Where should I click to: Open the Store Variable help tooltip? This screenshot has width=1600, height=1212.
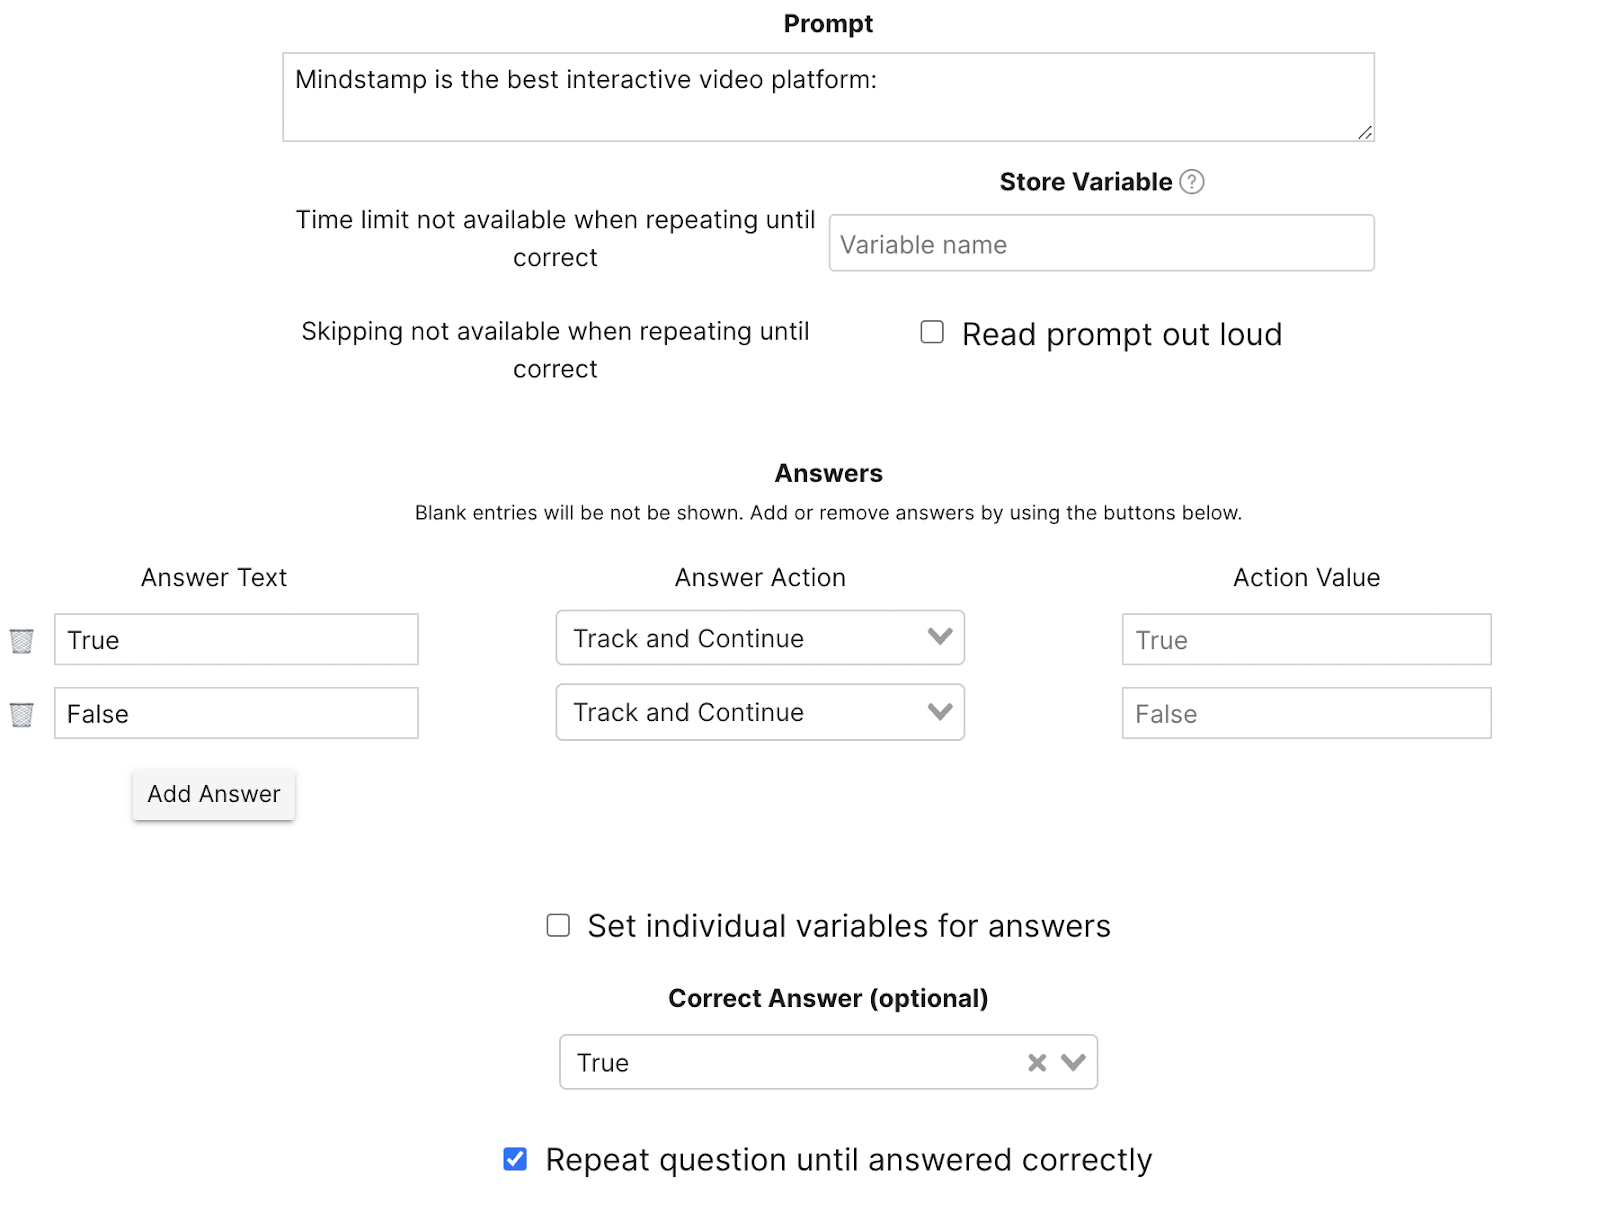tap(1192, 181)
